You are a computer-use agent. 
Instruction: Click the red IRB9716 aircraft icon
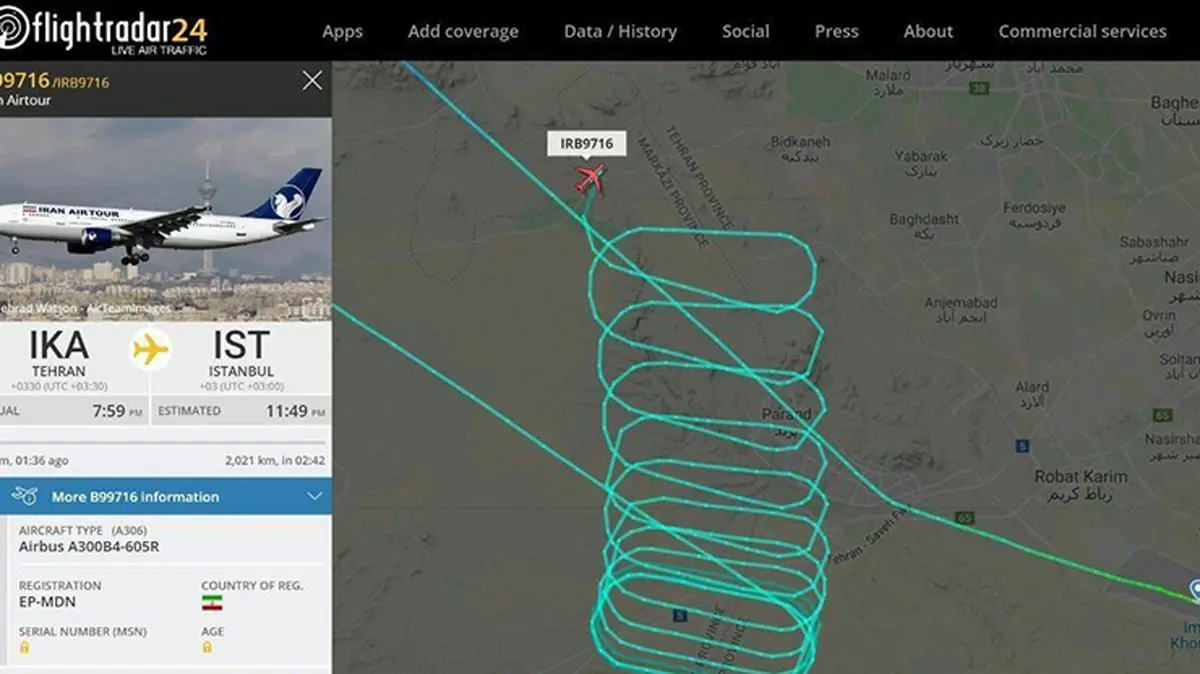click(590, 179)
